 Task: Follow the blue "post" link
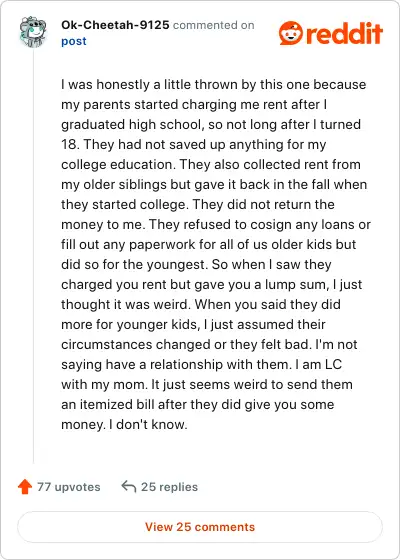(x=74, y=41)
